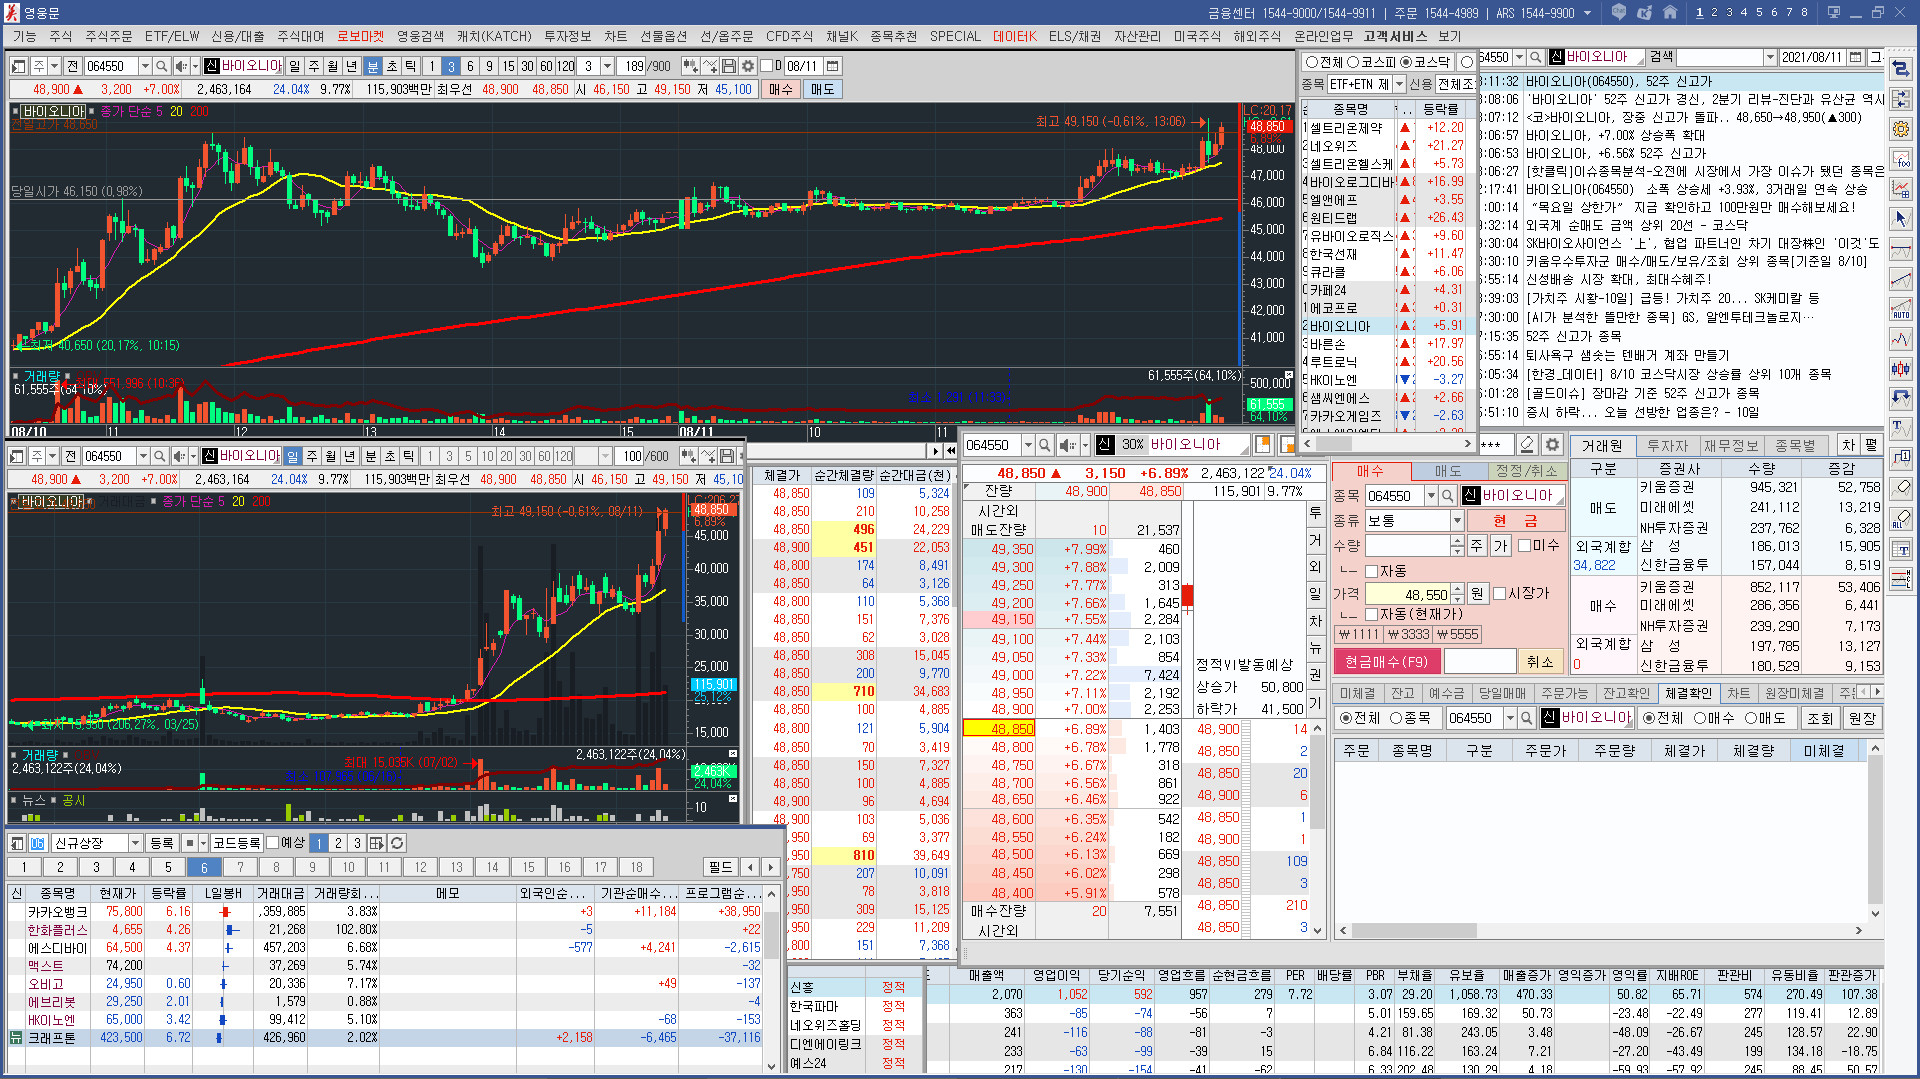Check the 예상 checkbox in watchlist toolbar
Viewport: 1920px width, 1079px height.
click(x=272, y=843)
